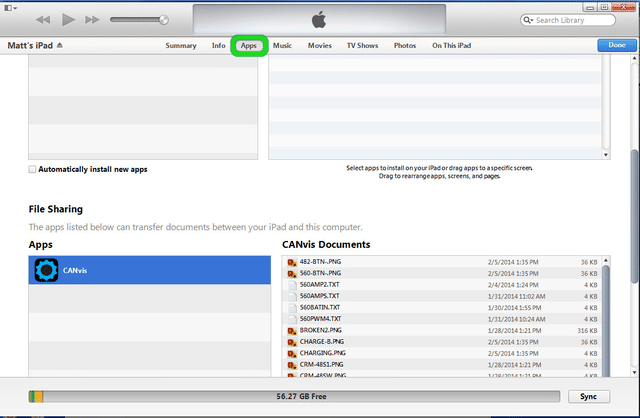Switch to the TV Shows tab
The image size is (640, 418).
click(x=362, y=46)
